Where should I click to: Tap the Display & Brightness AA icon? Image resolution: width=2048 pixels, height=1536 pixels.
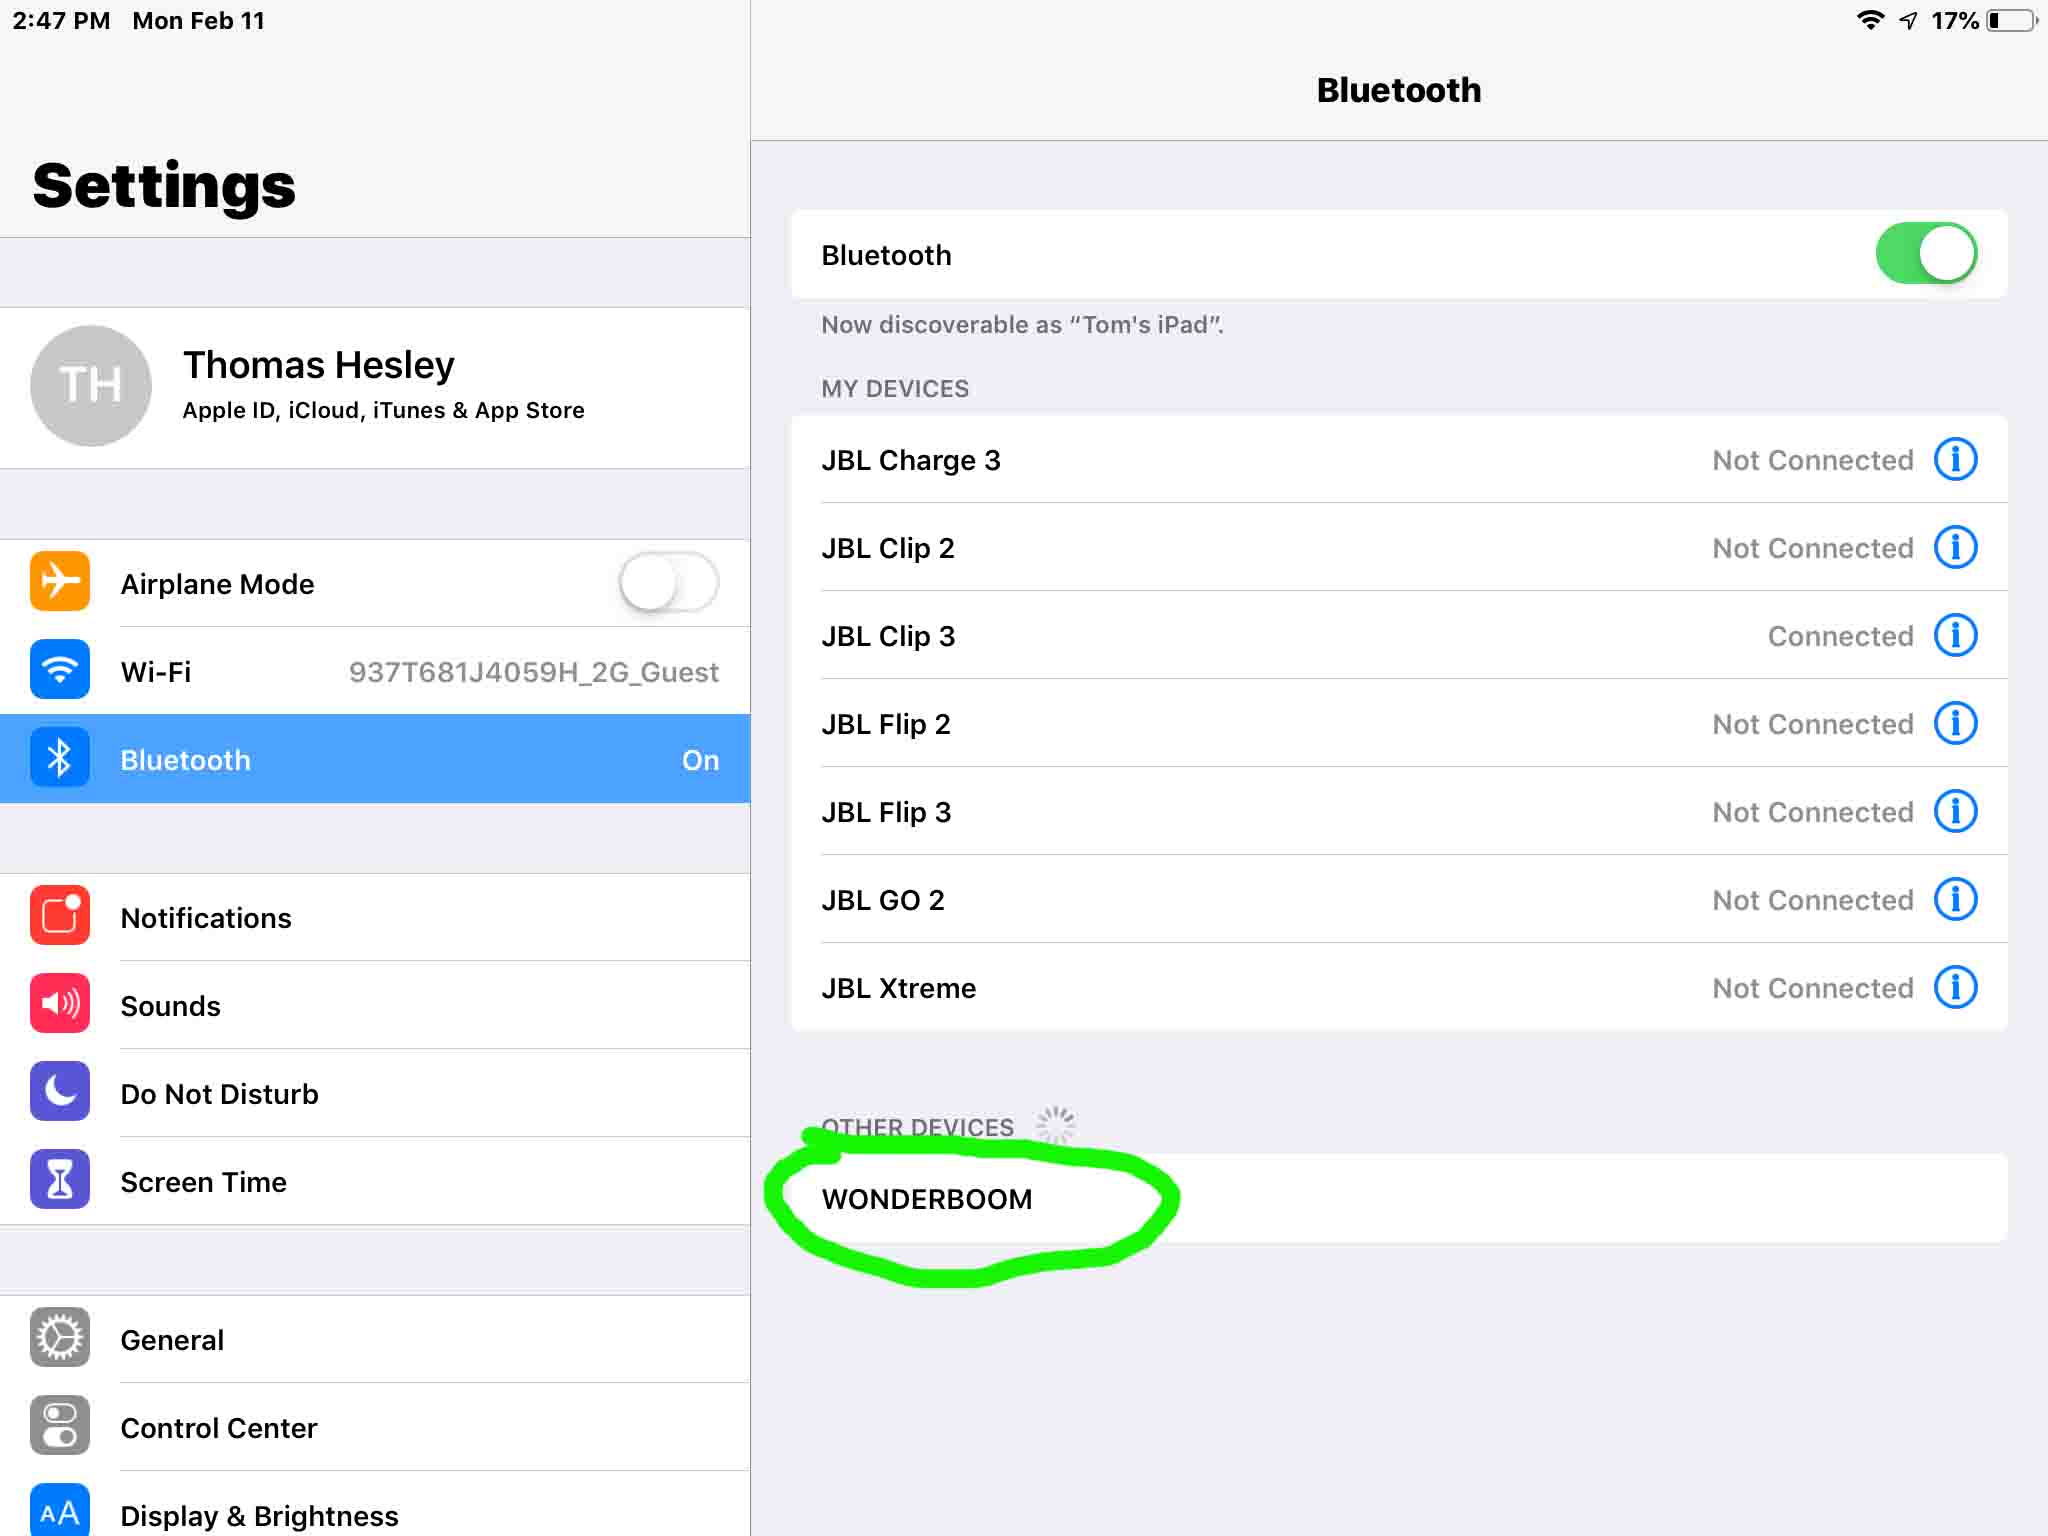(60, 1510)
